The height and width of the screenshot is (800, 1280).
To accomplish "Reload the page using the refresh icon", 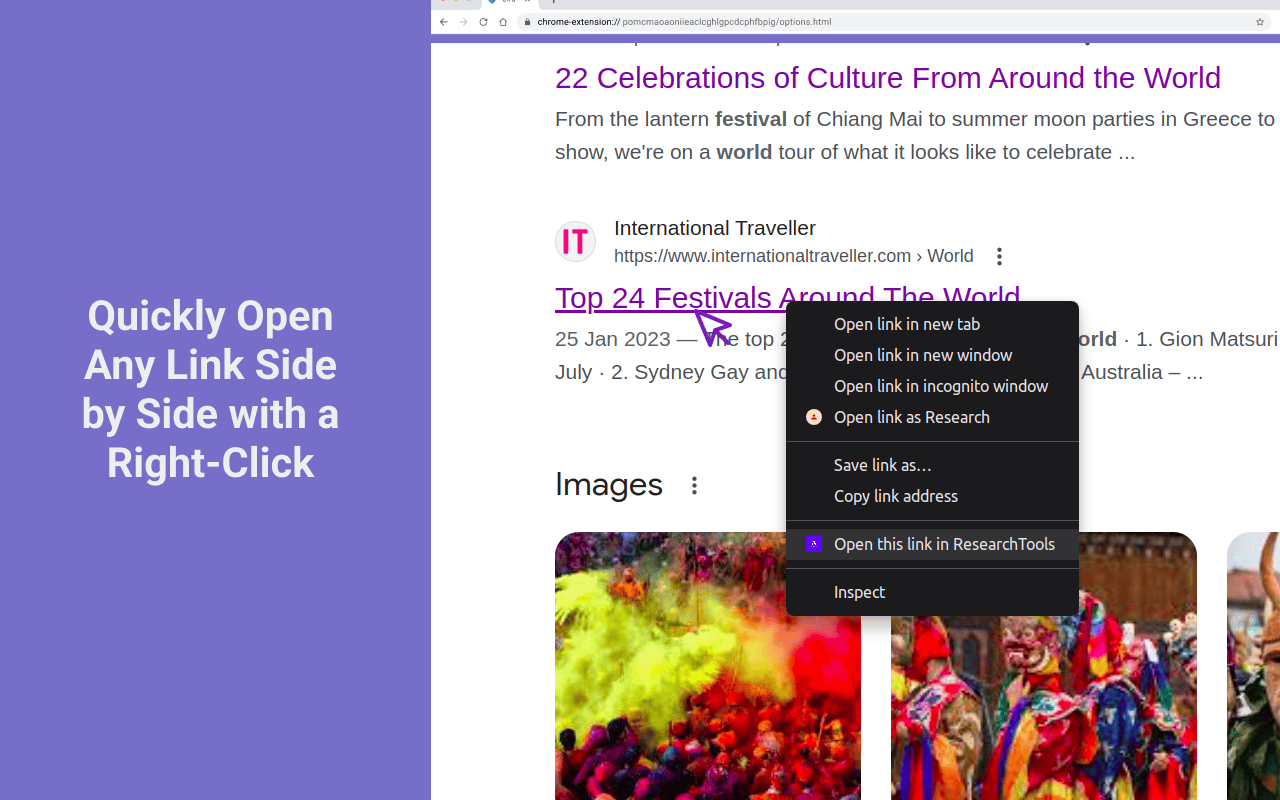I will pyautogui.click(x=483, y=21).
